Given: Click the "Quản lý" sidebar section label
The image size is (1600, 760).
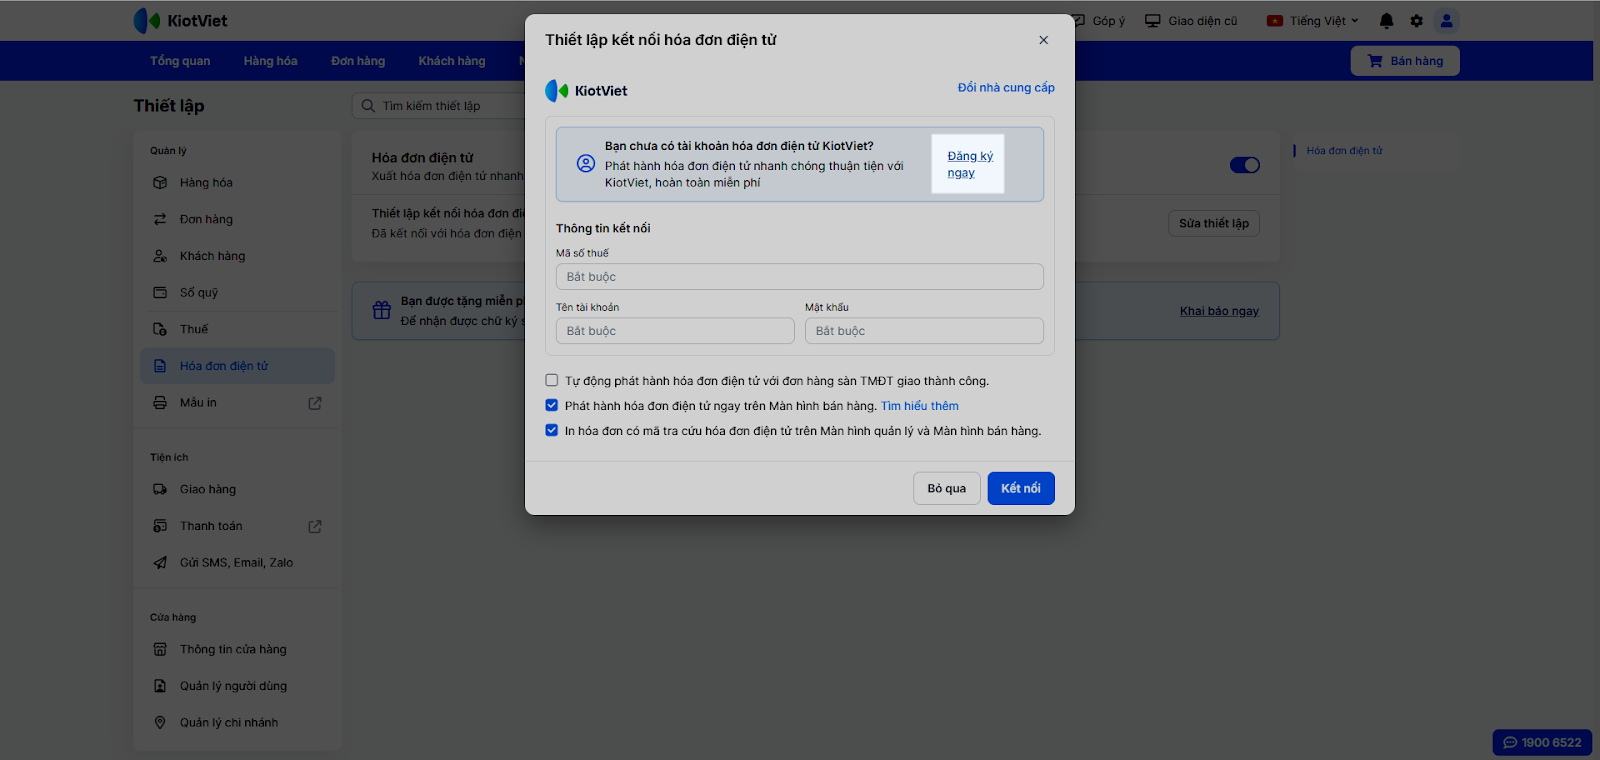Looking at the screenshot, I should point(168,151).
